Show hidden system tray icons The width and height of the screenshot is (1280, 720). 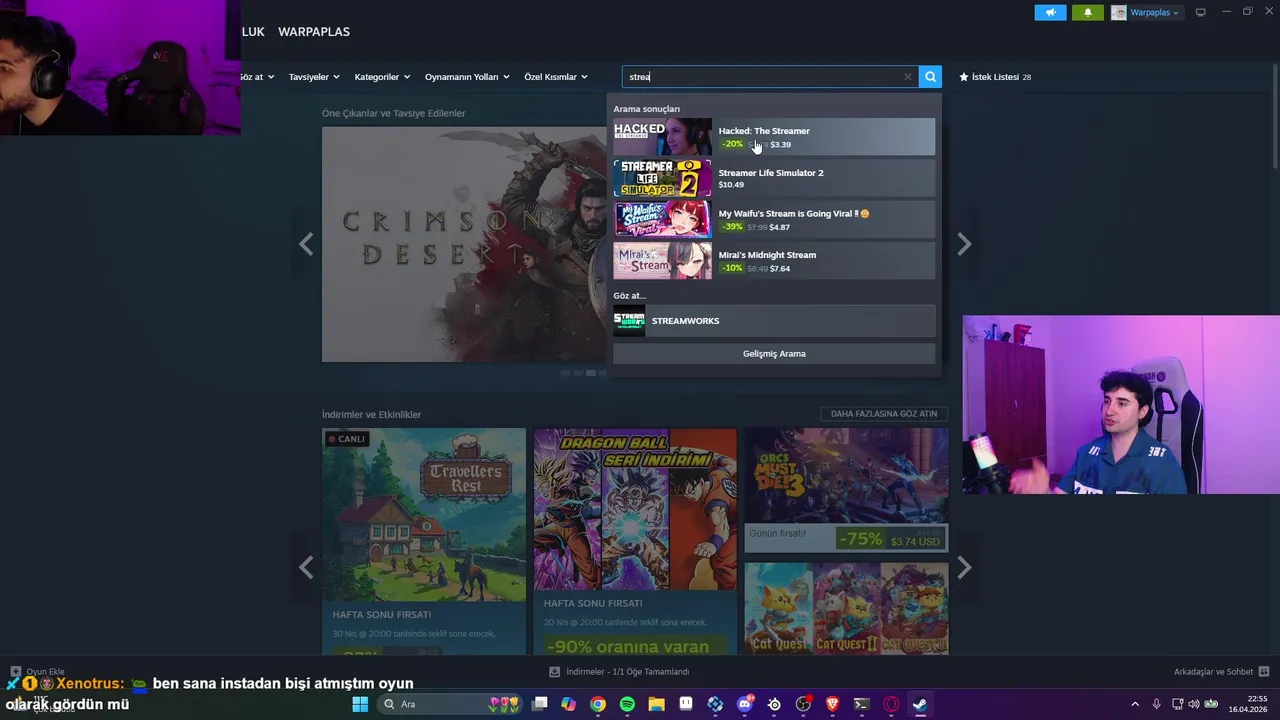(1134, 704)
